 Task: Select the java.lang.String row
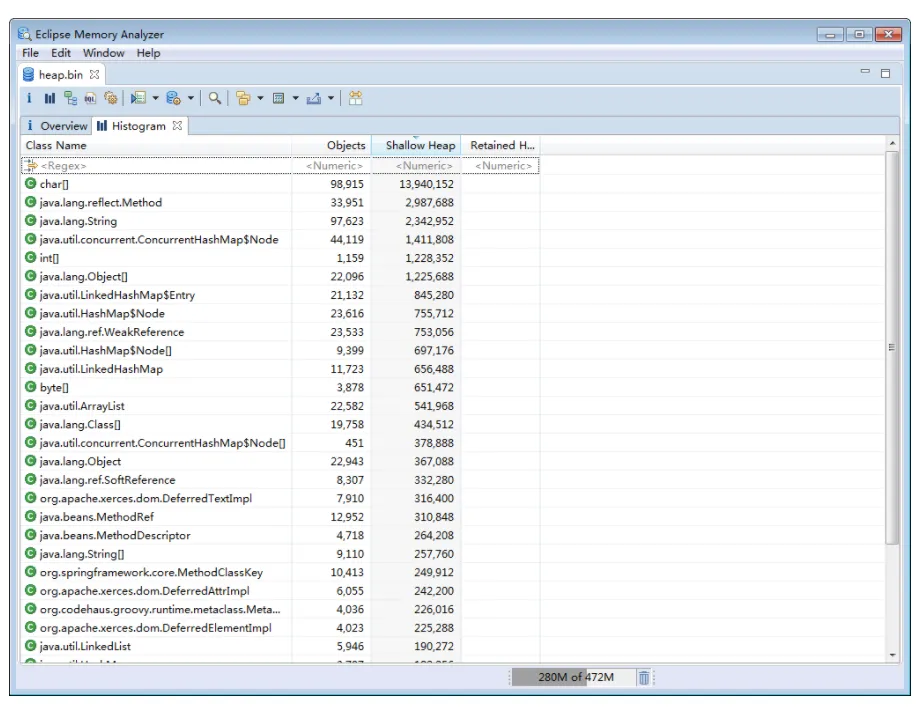[x=78, y=221]
